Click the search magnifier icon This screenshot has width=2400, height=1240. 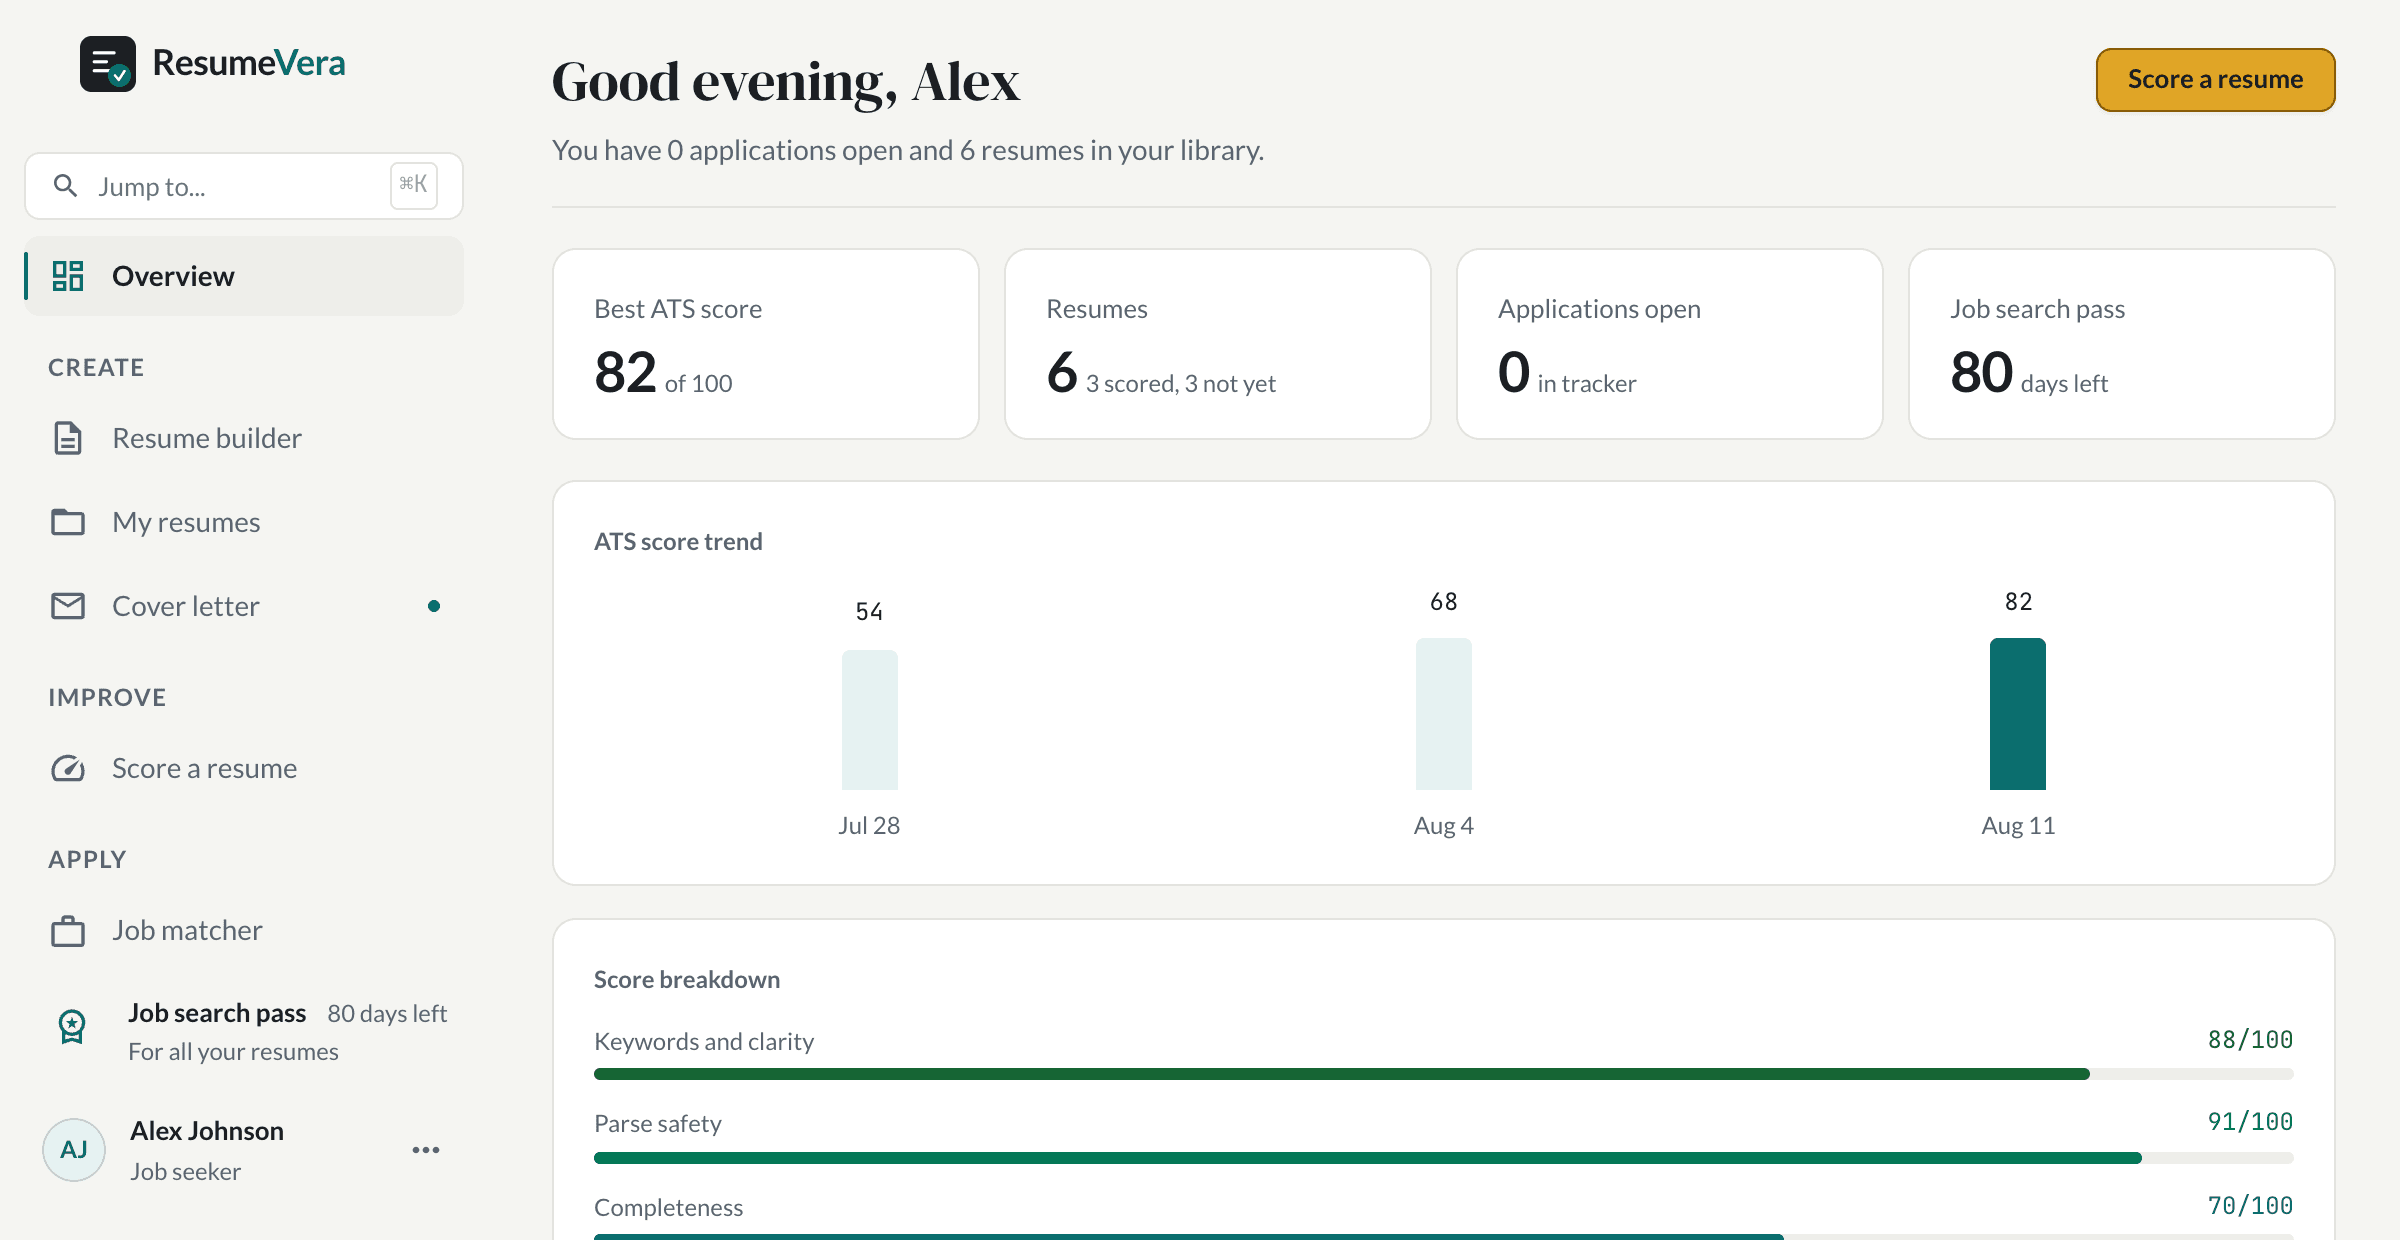coord(65,186)
